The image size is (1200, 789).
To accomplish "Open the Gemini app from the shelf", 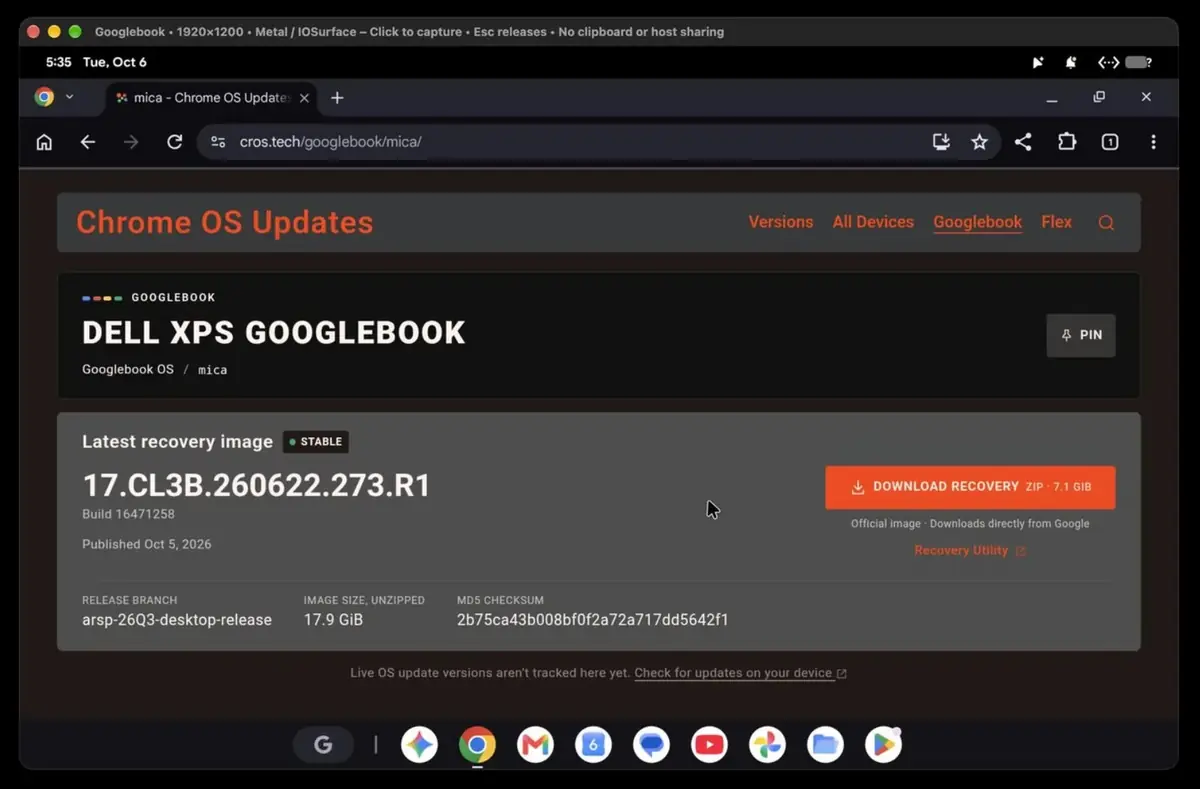I will pos(419,744).
